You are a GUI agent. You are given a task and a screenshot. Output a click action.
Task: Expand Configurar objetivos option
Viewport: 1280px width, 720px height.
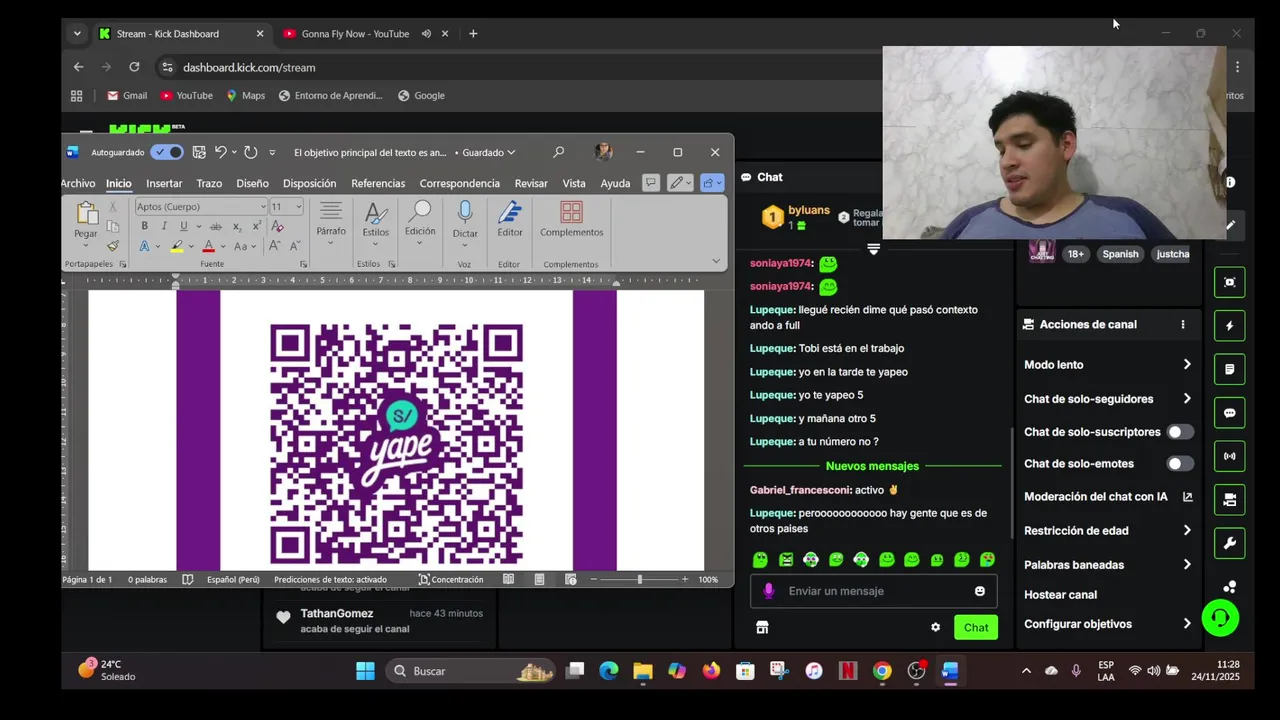click(x=1187, y=624)
